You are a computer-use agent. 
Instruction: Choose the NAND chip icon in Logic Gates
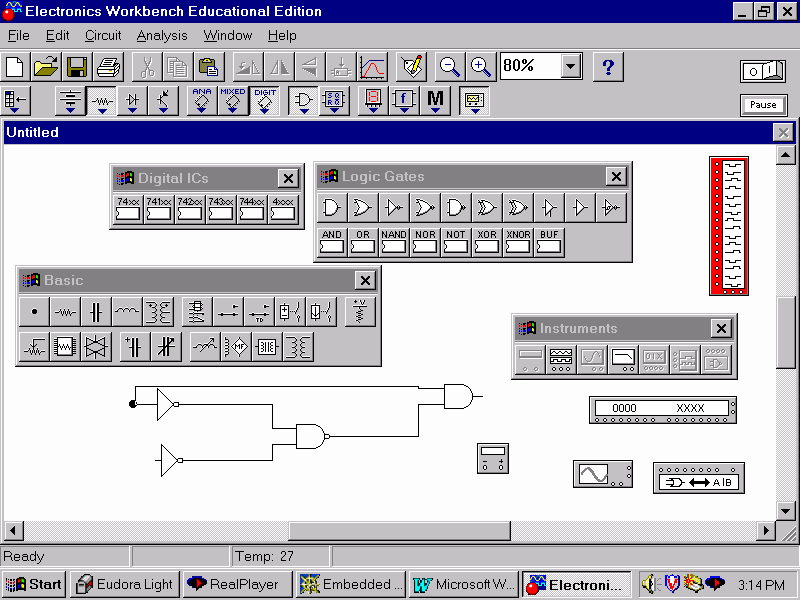point(394,241)
